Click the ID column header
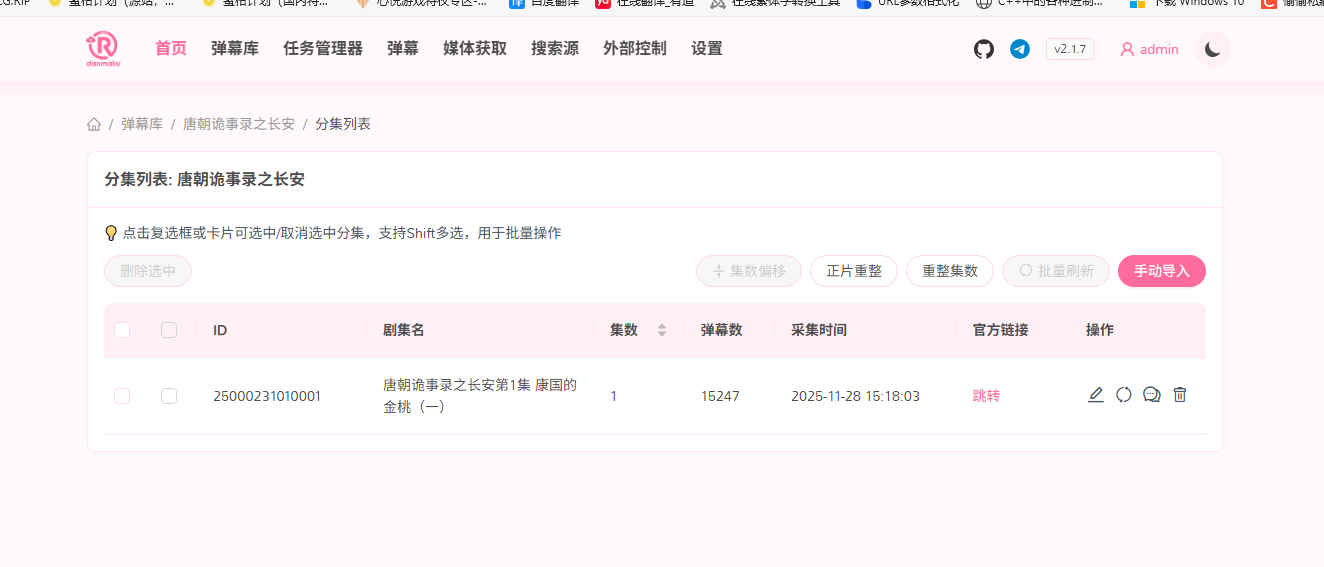Viewport: 1324px width, 567px height. (x=220, y=330)
